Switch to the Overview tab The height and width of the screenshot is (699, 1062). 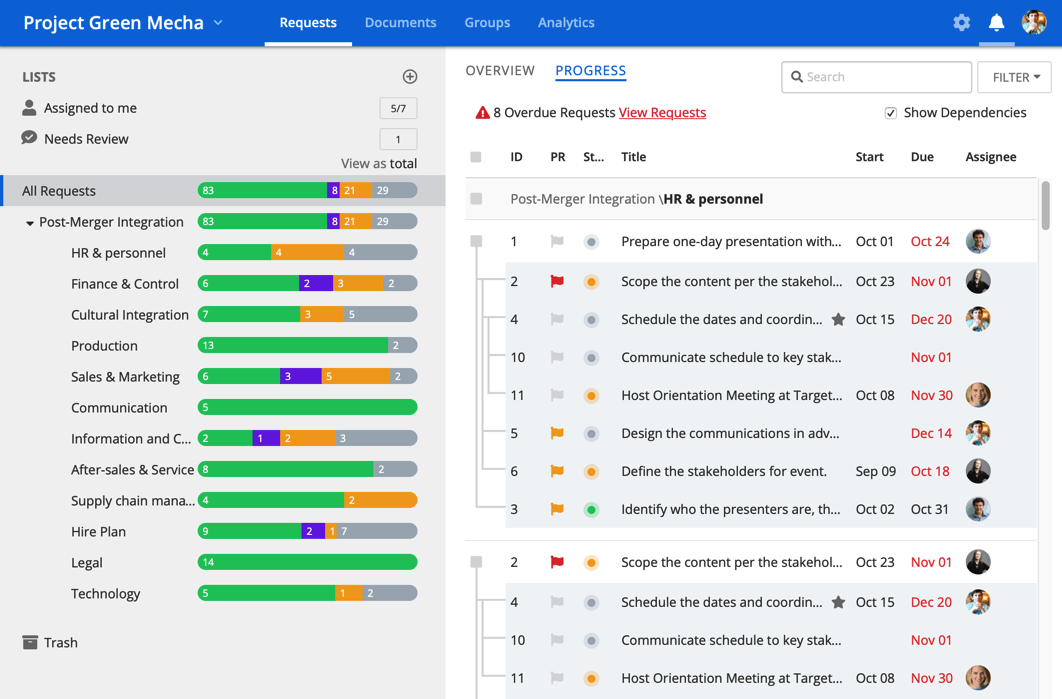coord(500,70)
